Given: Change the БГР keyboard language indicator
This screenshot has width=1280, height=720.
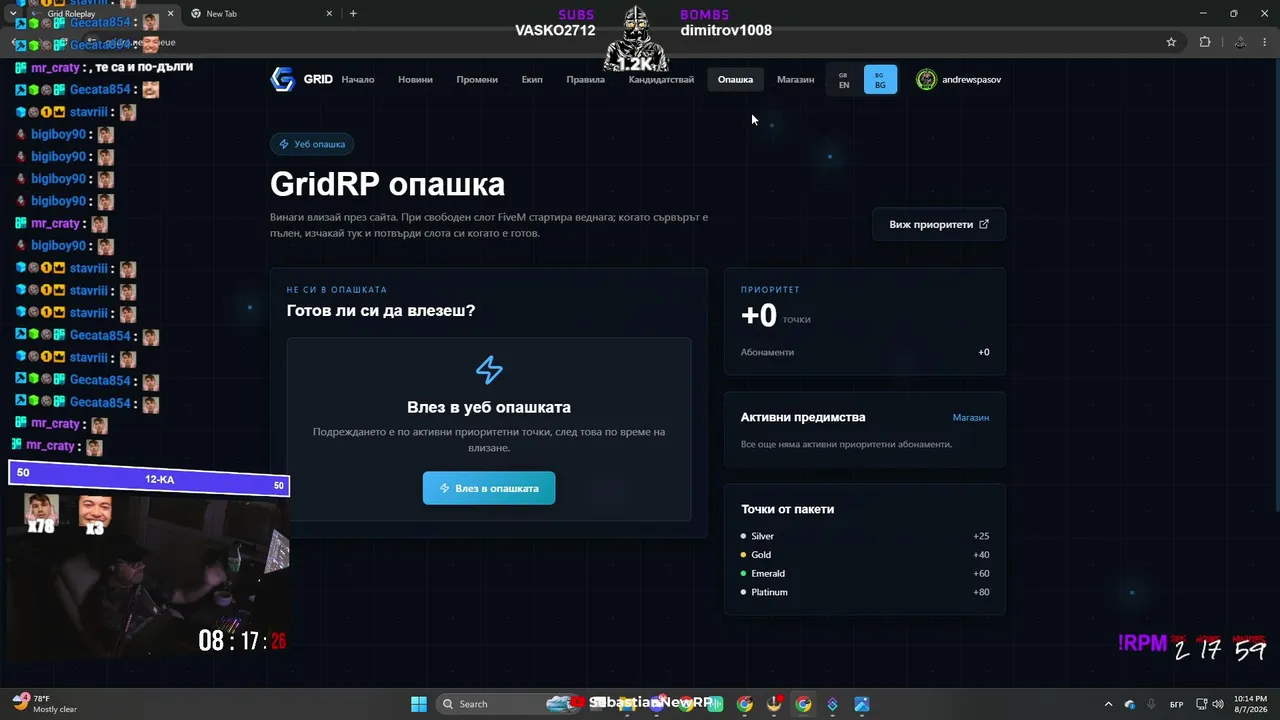Looking at the screenshot, I should [1177, 704].
